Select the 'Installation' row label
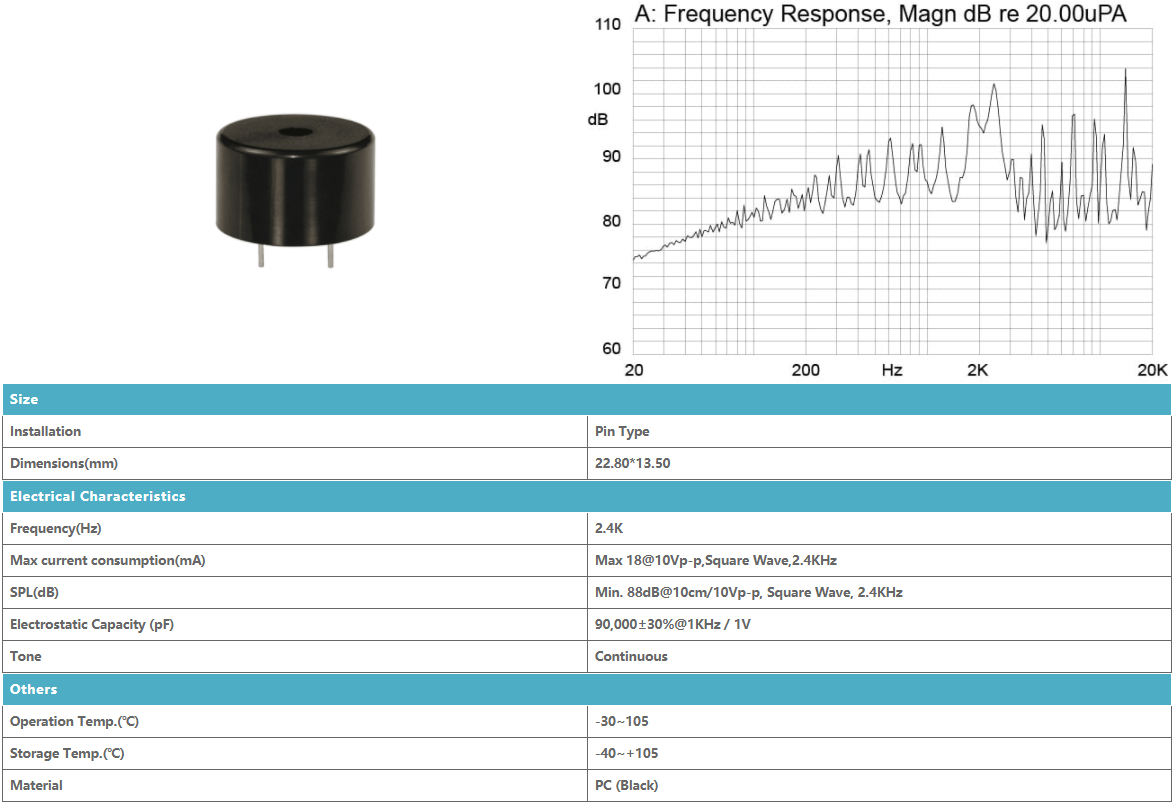Image resolution: width=1176 pixels, height=806 pixels. pos(45,431)
